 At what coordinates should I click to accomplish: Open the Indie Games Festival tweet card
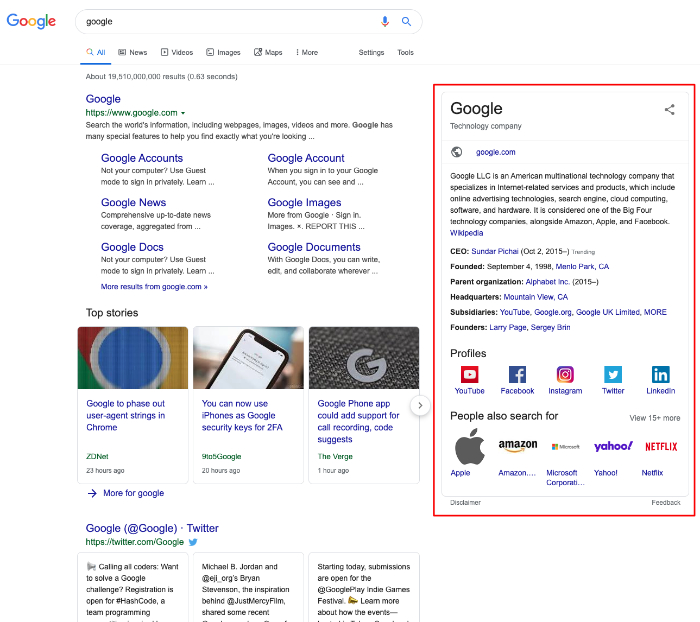[x=364, y=587]
